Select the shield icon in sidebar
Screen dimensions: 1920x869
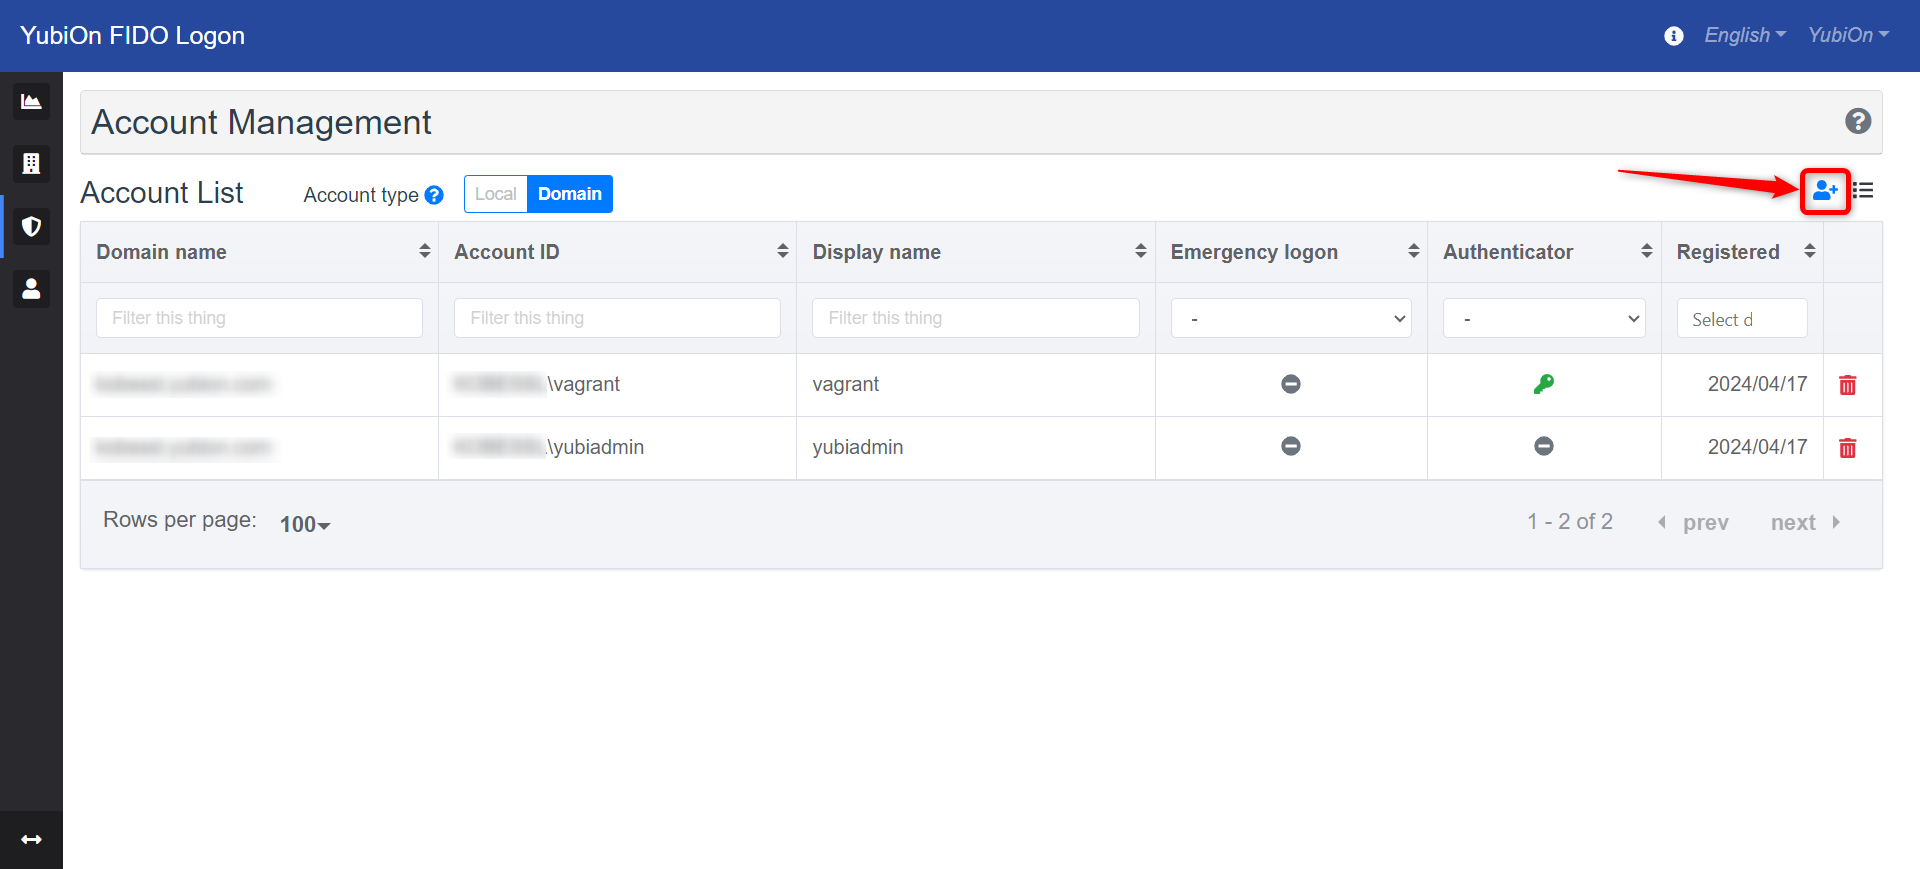click(x=31, y=226)
